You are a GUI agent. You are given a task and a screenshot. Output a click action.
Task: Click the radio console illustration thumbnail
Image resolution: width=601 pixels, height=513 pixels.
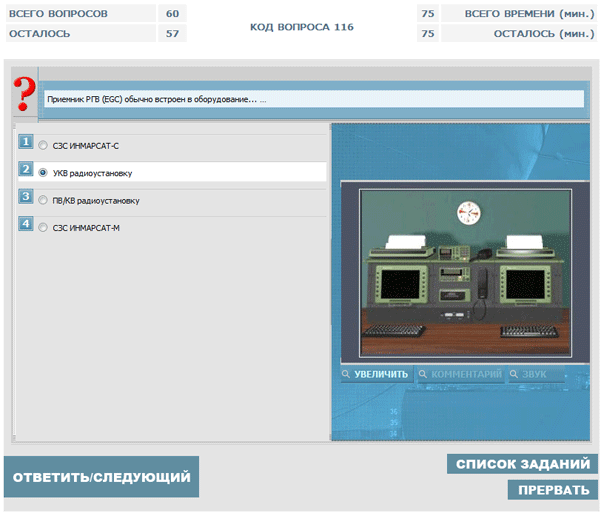465,273
